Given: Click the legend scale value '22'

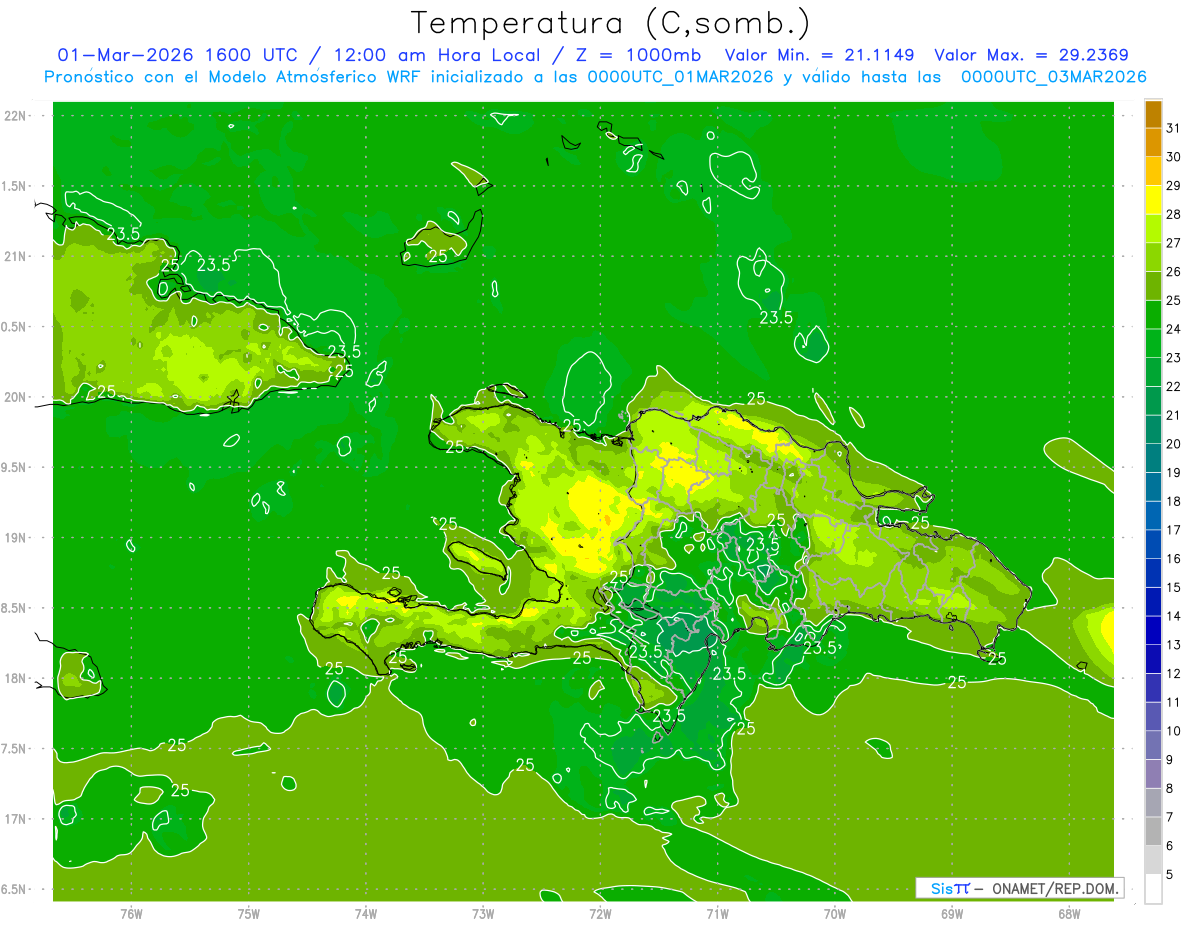Looking at the screenshot, I should pos(1174,387).
